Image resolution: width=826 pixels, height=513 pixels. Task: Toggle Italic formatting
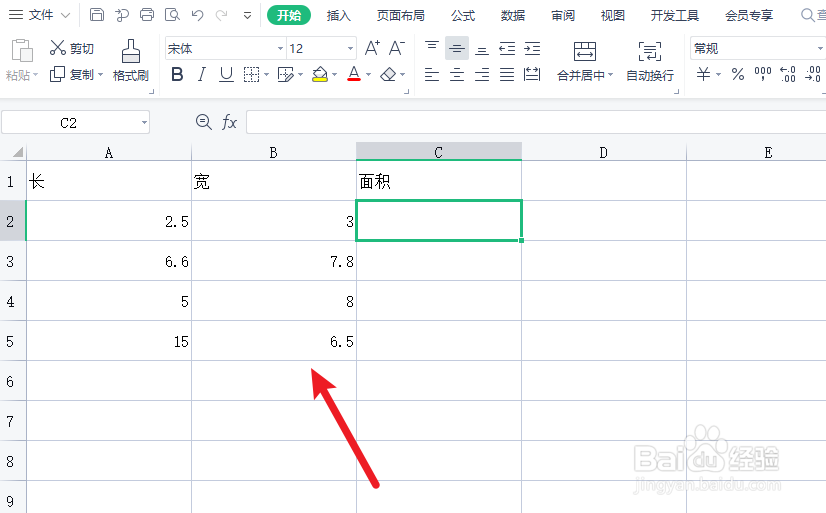click(201, 75)
